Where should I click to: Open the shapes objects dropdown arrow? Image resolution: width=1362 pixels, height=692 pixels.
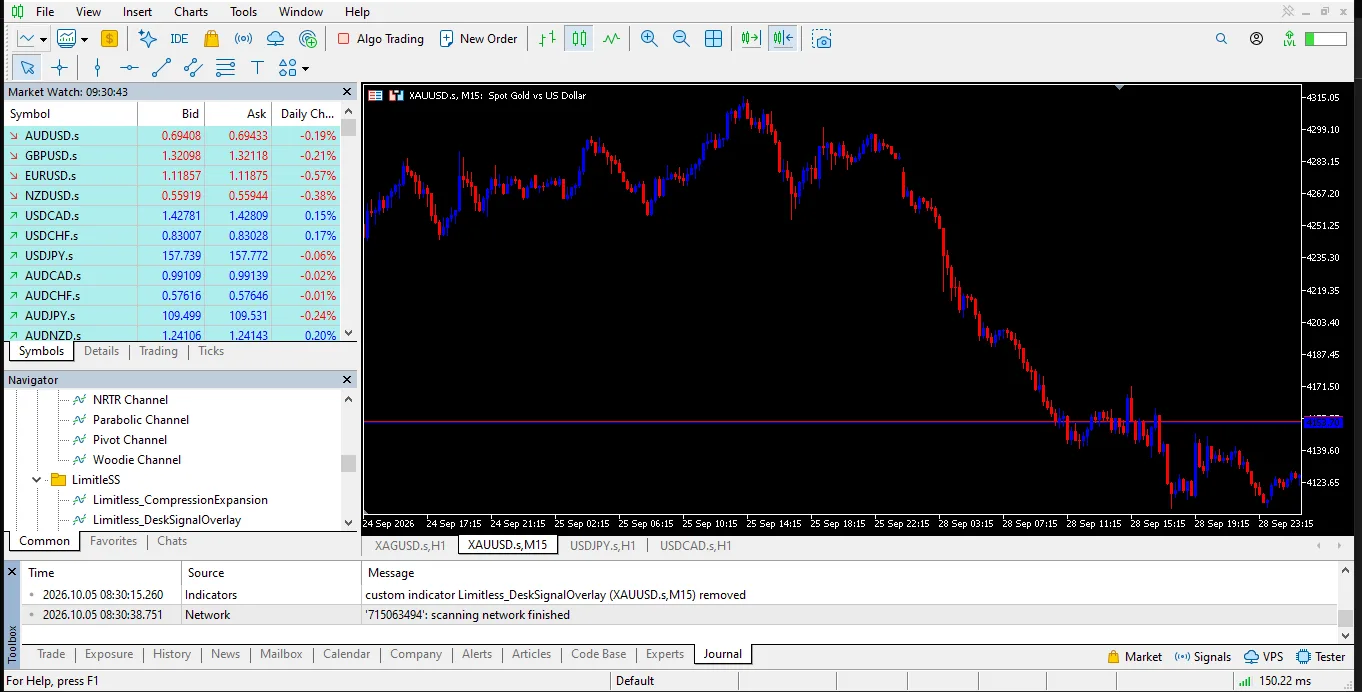305,69
